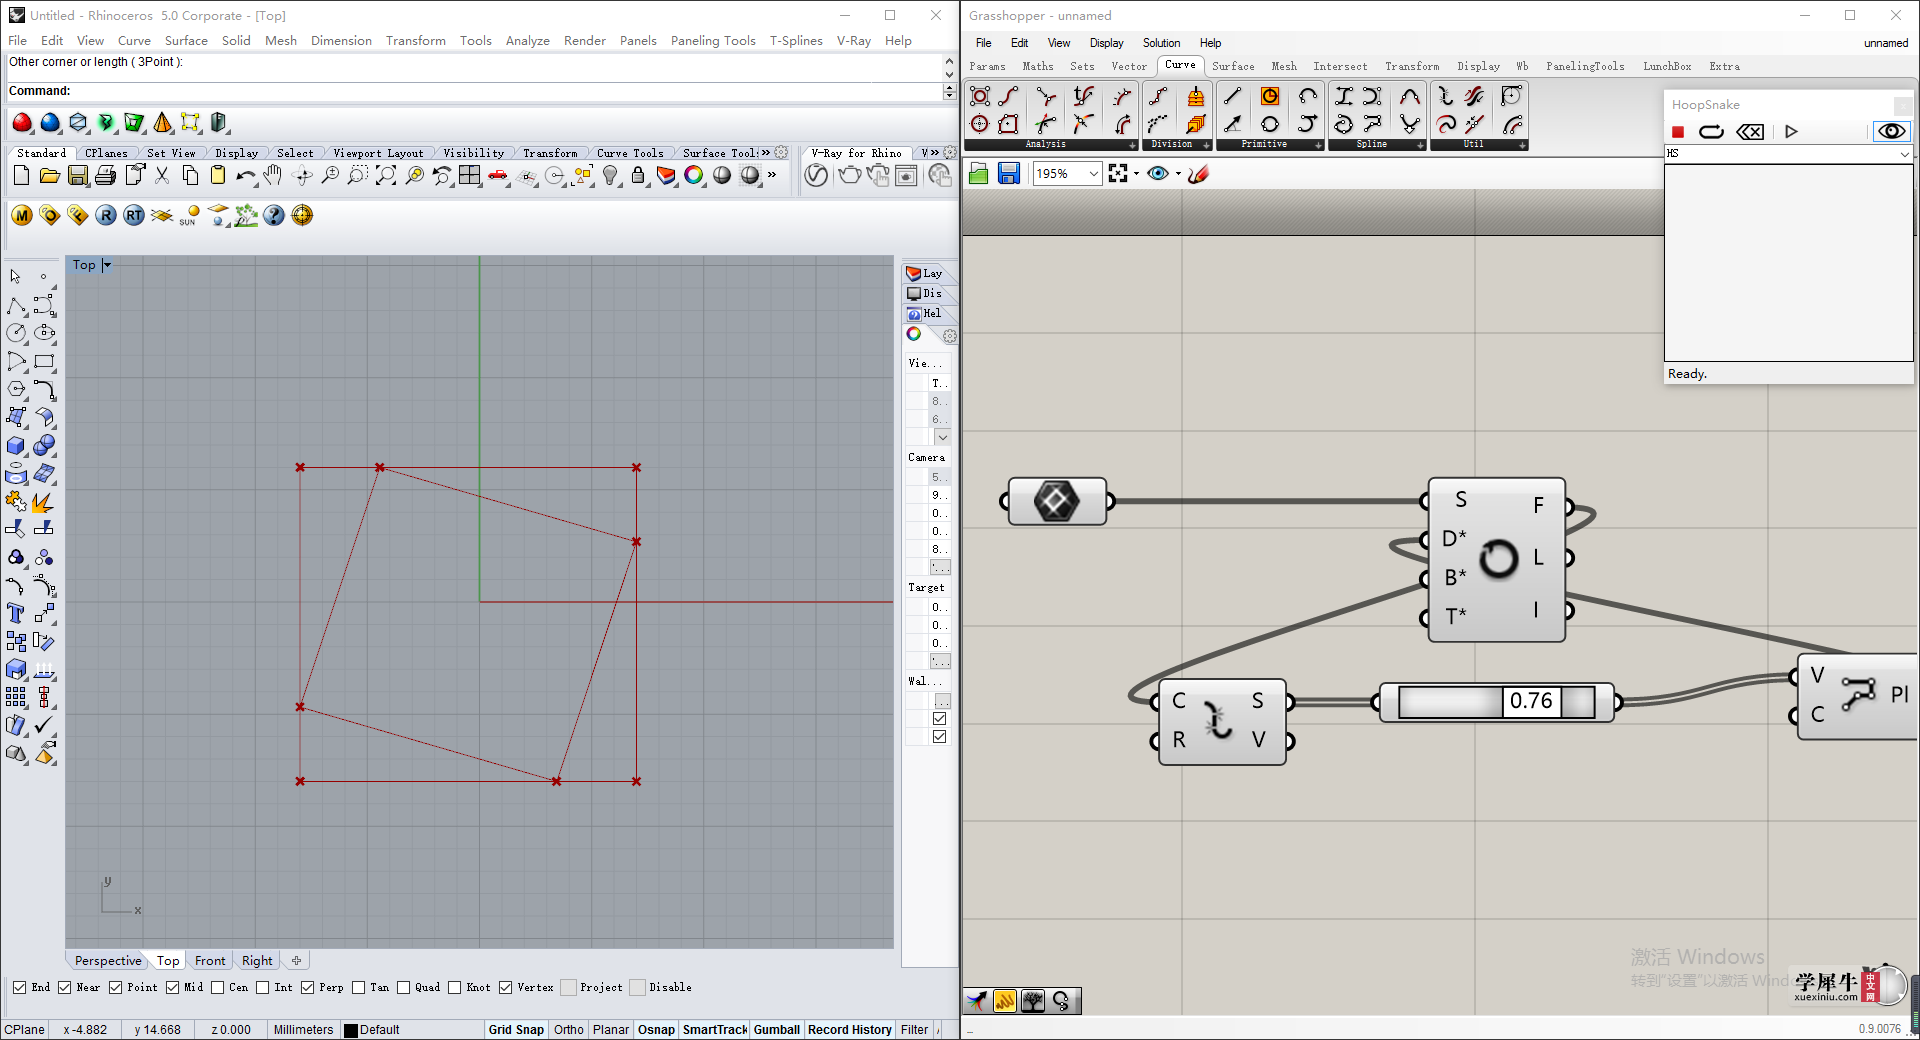Click the V-Ray help question icon
1920x1040 pixels.
point(274,215)
